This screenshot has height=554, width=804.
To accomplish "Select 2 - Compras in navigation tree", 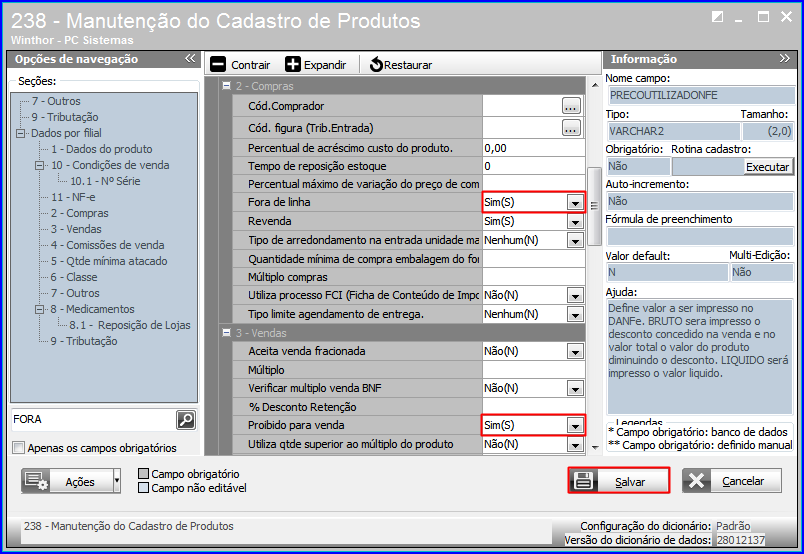I will [79, 213].
